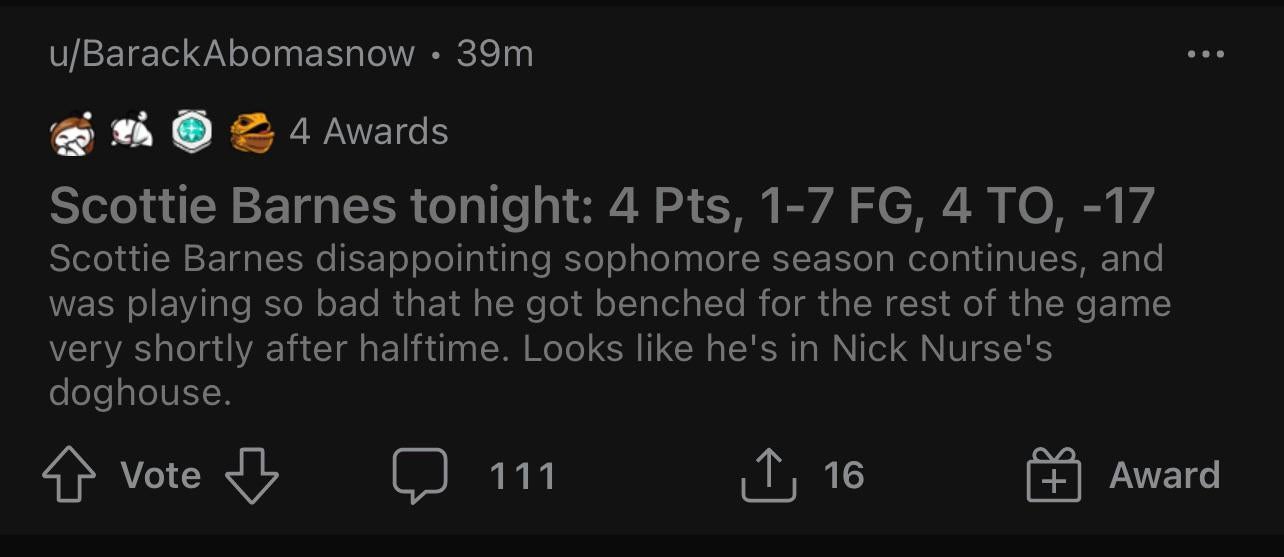
Task: Open u/BarackAbomasnow's profile
Action: 231,54
